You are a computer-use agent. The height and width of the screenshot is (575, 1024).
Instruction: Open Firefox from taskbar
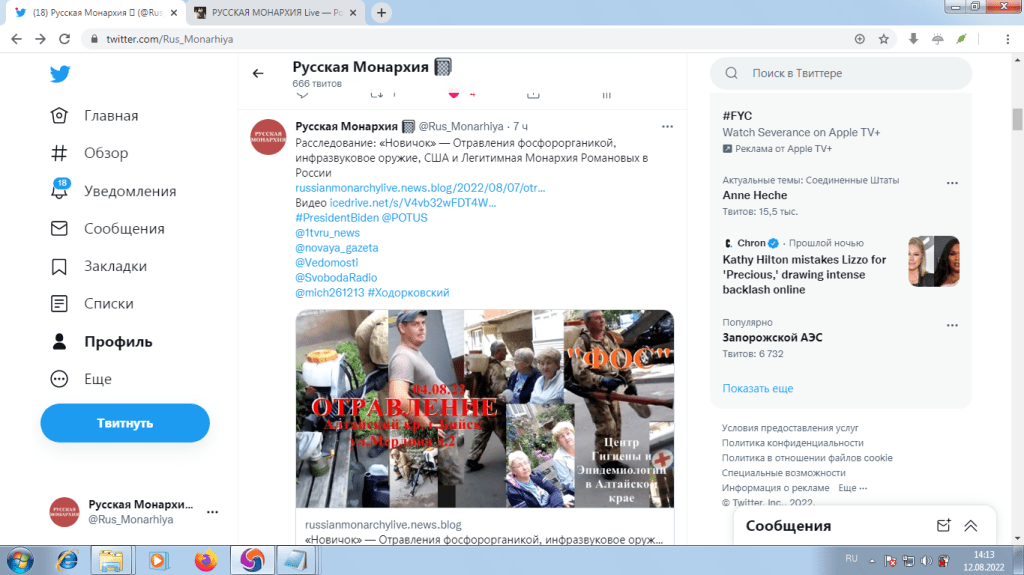206,561
